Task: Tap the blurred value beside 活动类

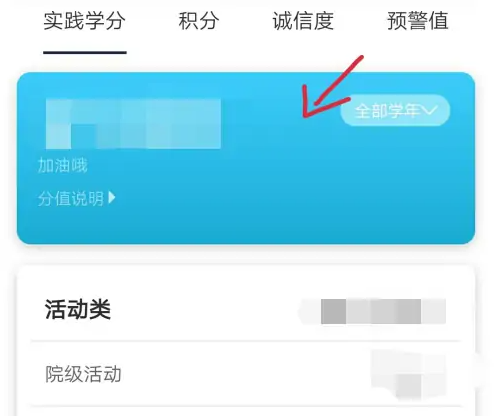Action: pyautogui.click(x=372, y=311)
